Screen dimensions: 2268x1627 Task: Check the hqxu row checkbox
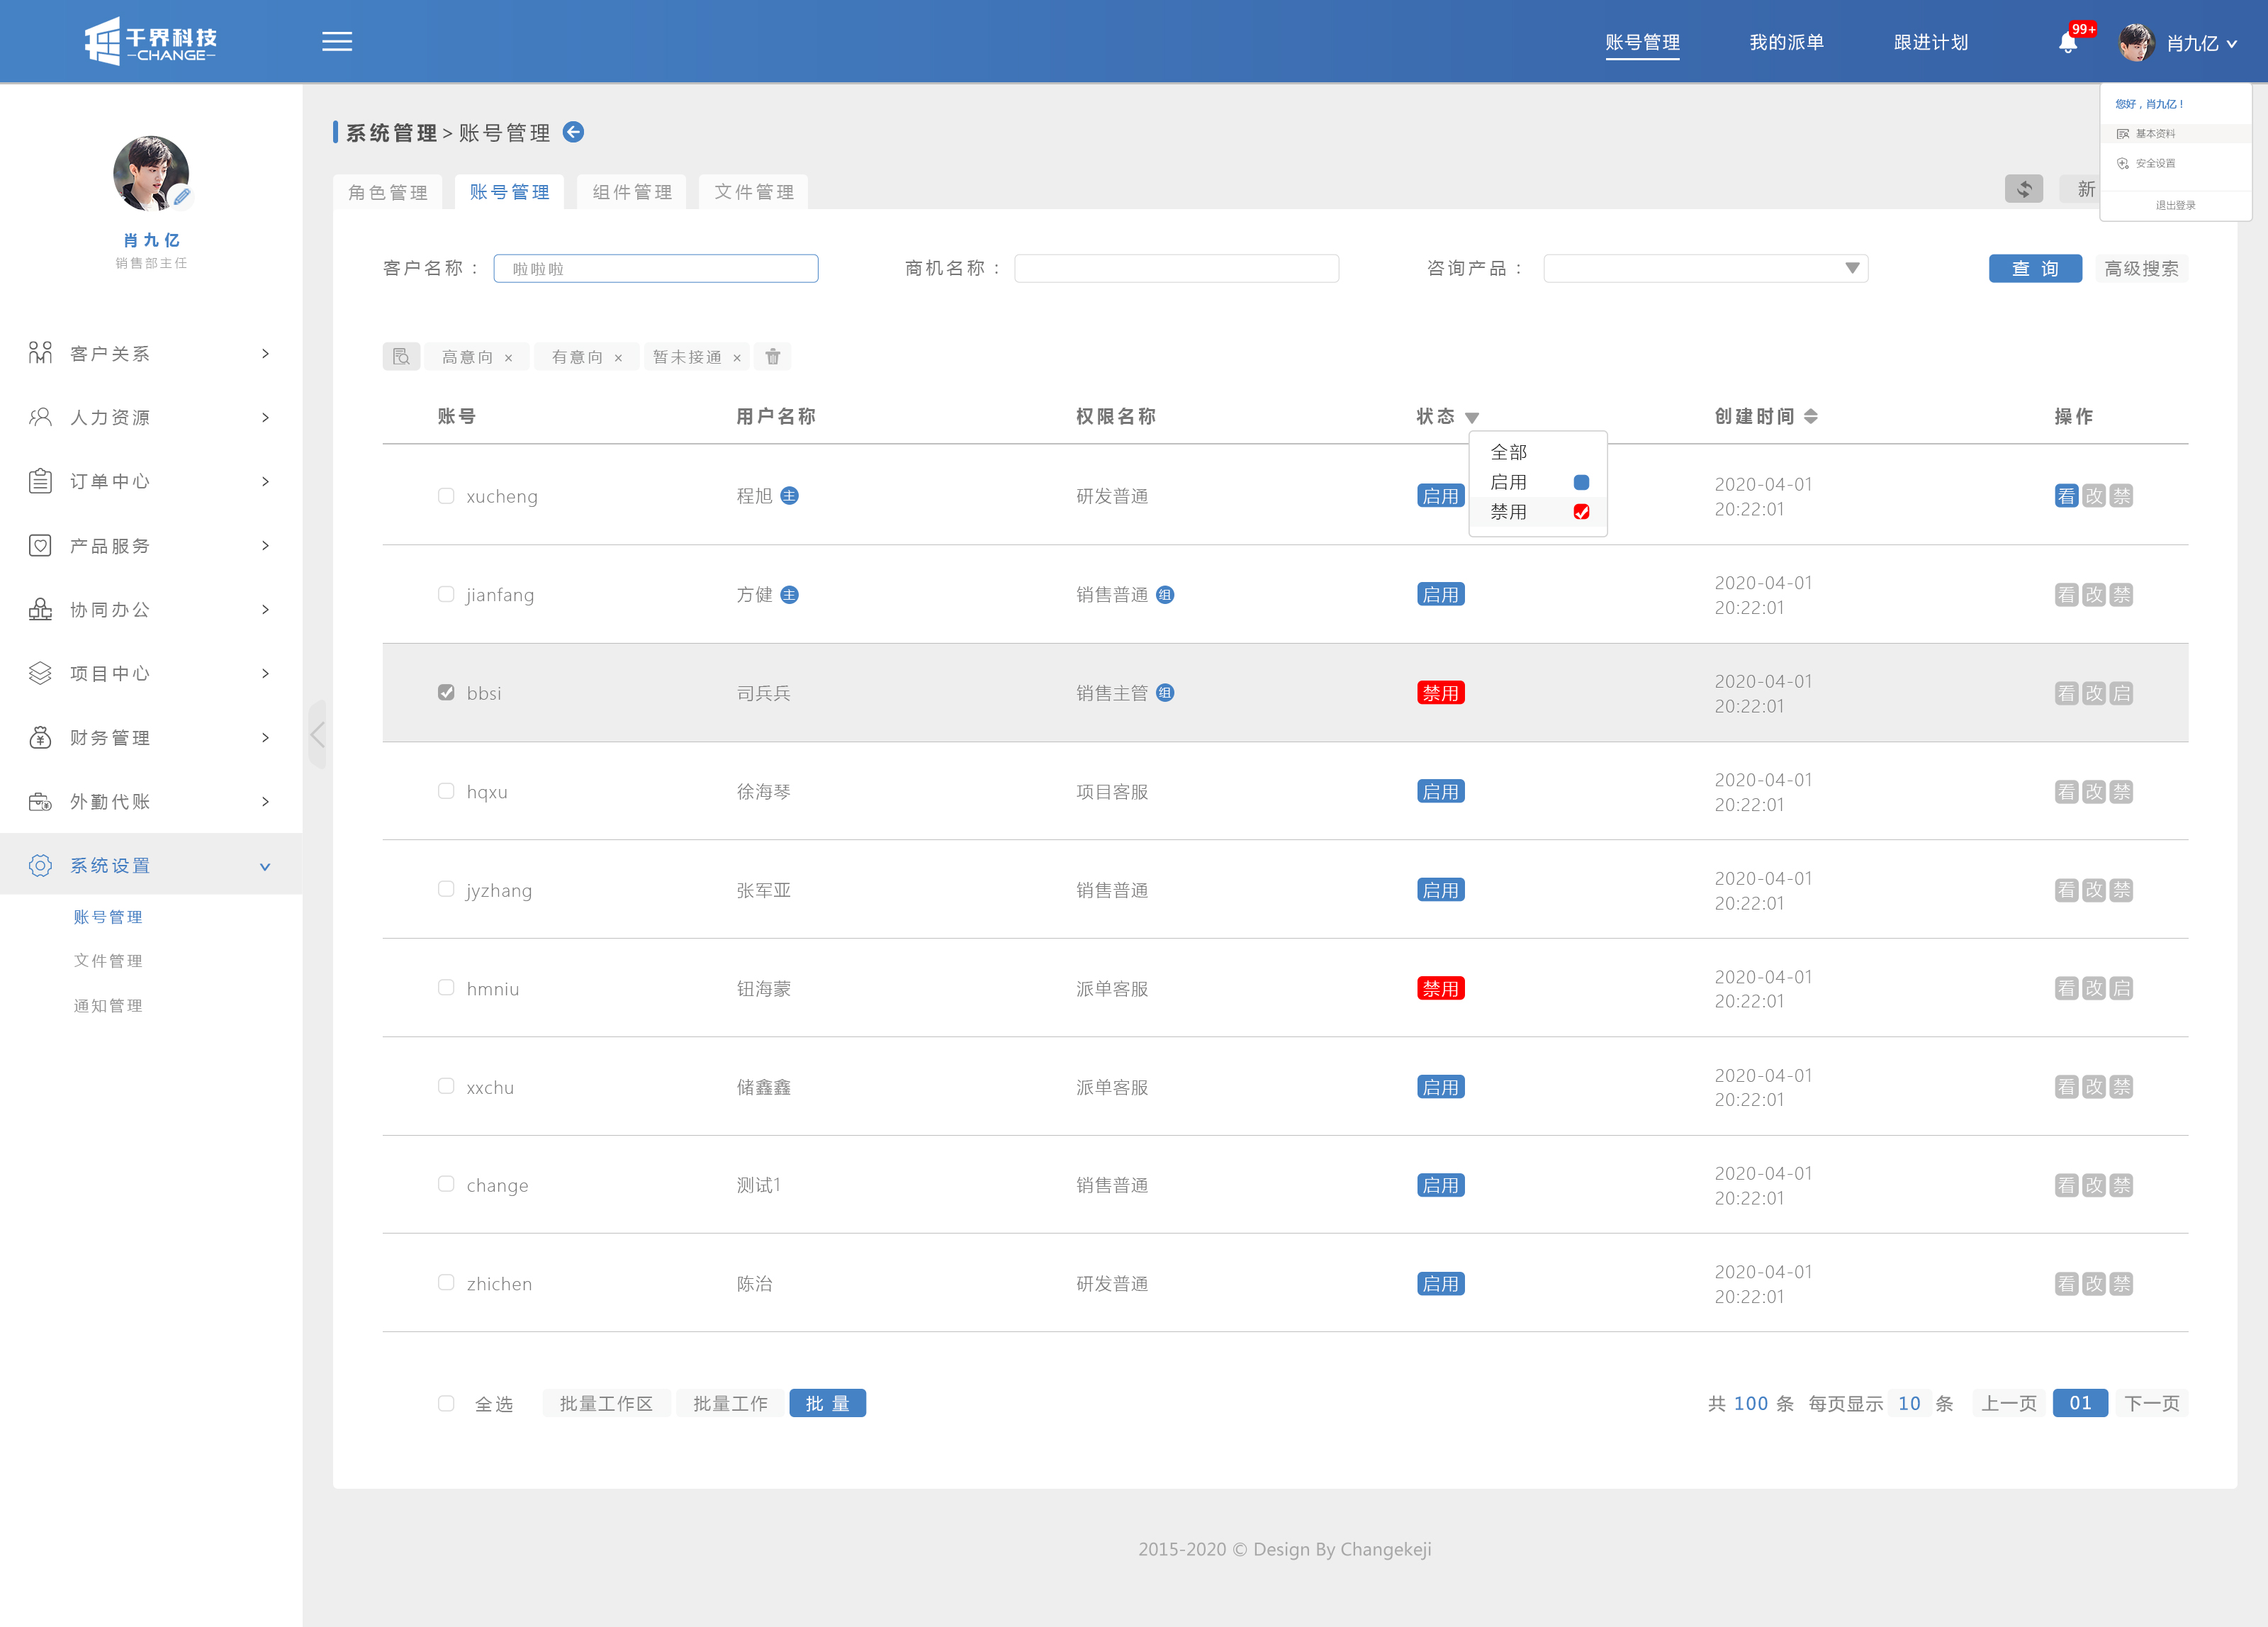(446, 791)
